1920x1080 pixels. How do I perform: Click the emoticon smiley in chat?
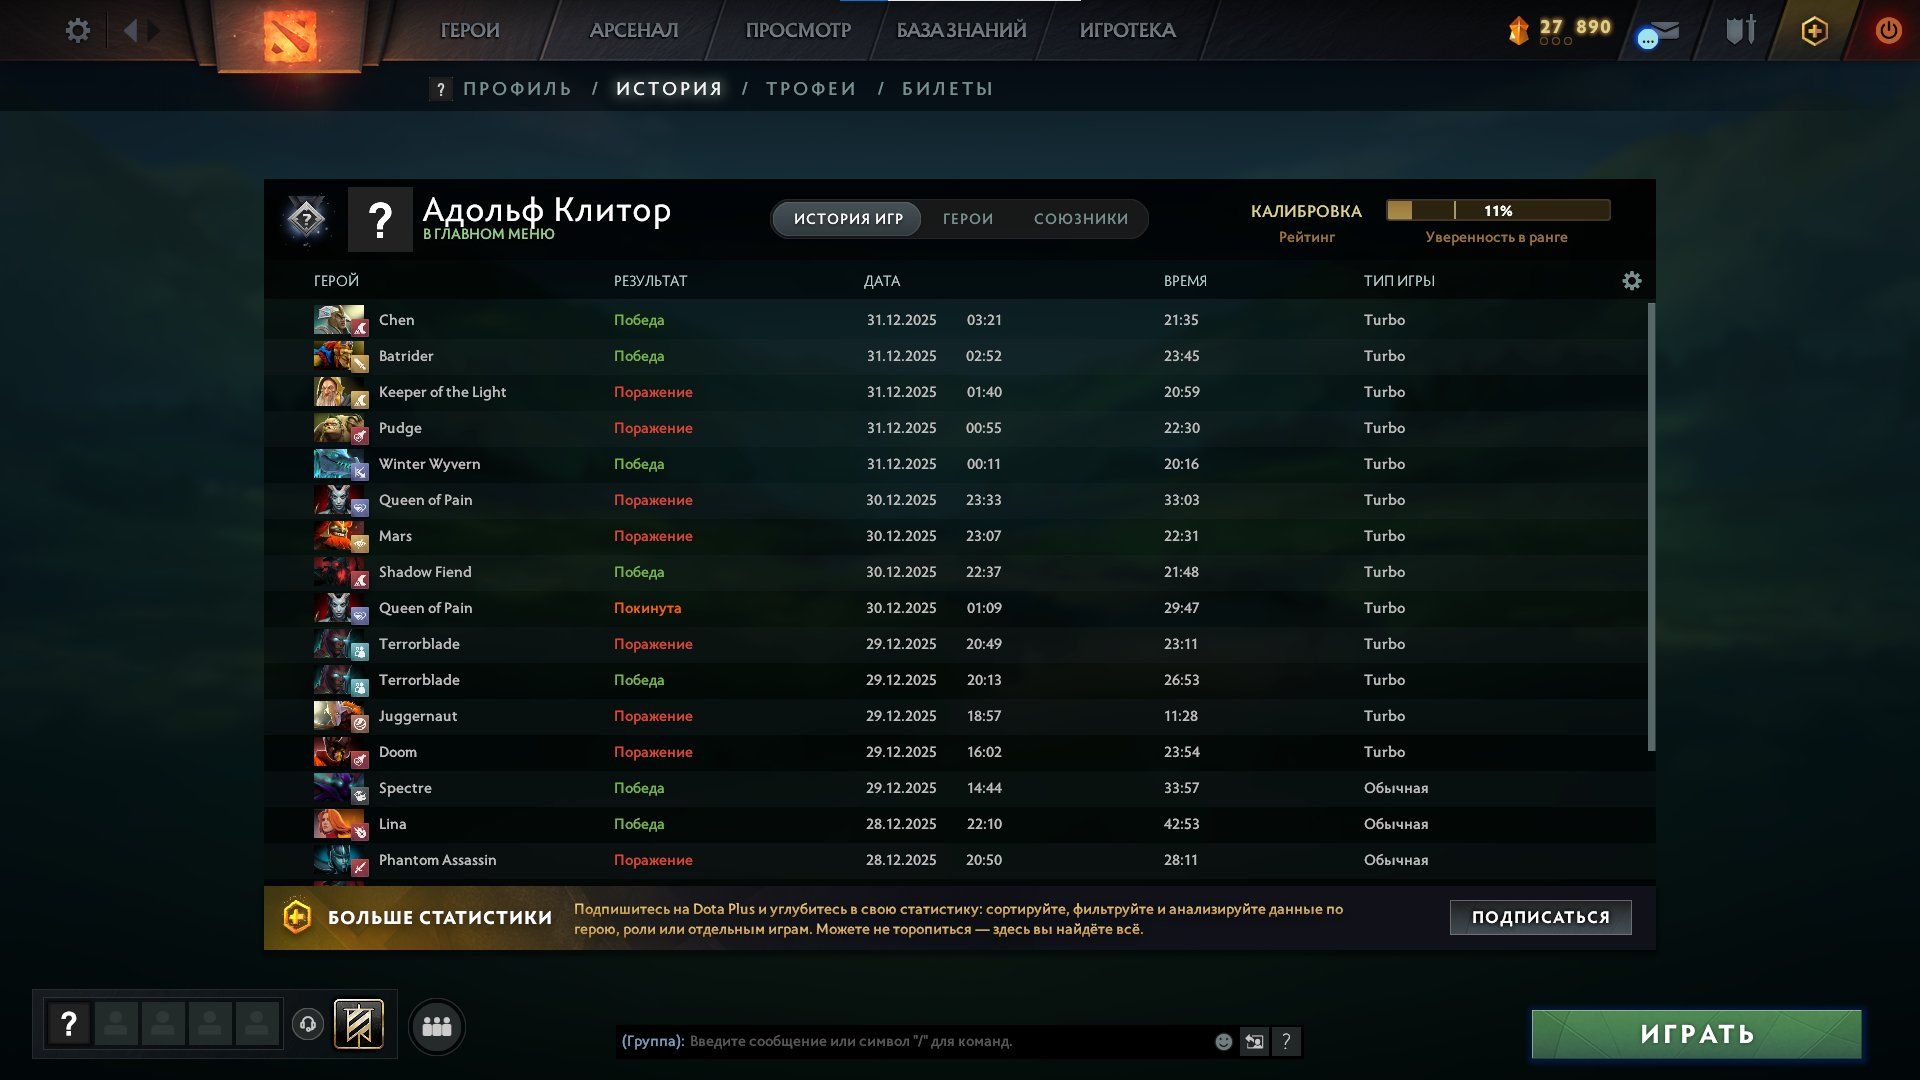[1223, 1042]
